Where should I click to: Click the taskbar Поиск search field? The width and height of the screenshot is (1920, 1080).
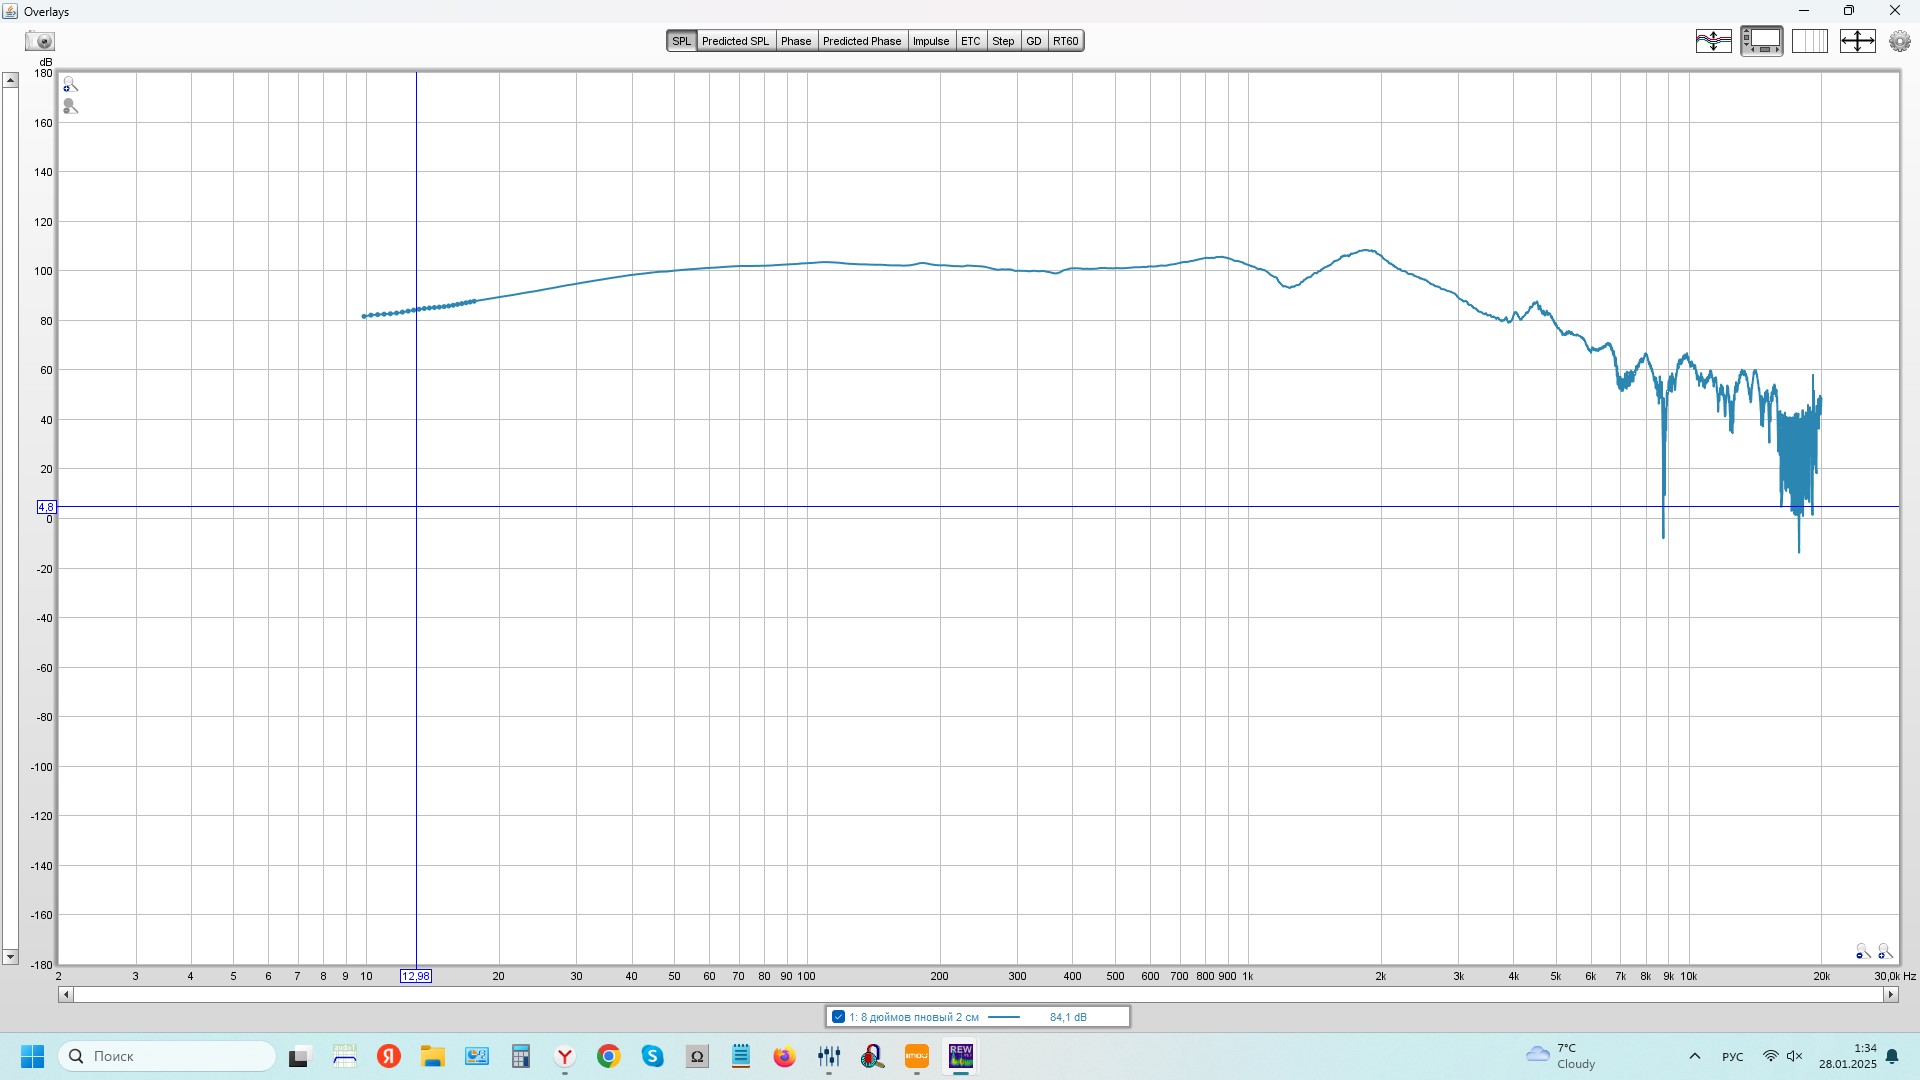pos(168,1056)
